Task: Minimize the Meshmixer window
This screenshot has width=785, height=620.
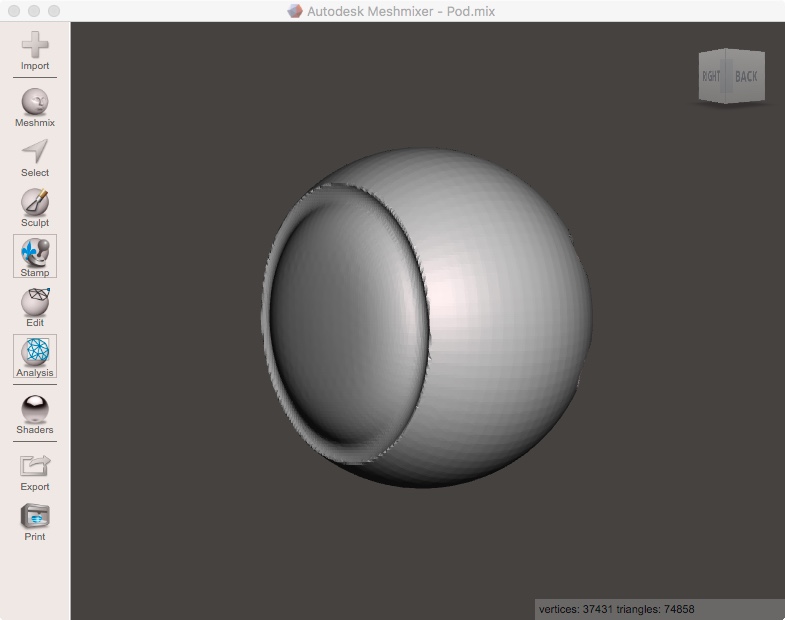Action: pyautogui.click(x=34, y=11)
